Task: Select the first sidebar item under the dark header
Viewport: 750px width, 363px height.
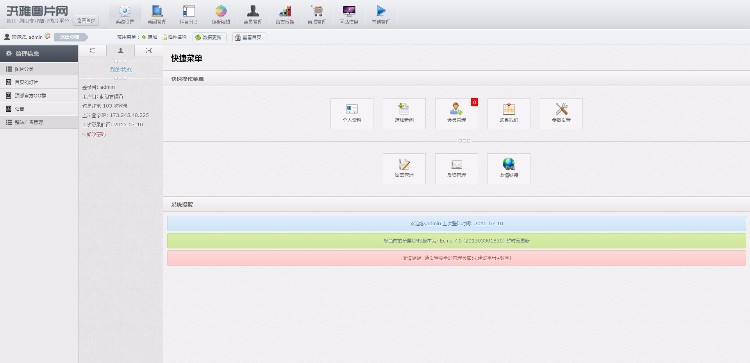Action: click(x=39, y=69)
